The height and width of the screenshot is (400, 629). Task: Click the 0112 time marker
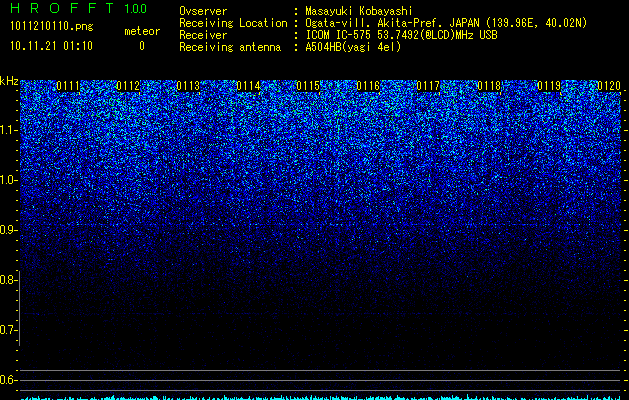pyautogui.click(x=128, y=86)
